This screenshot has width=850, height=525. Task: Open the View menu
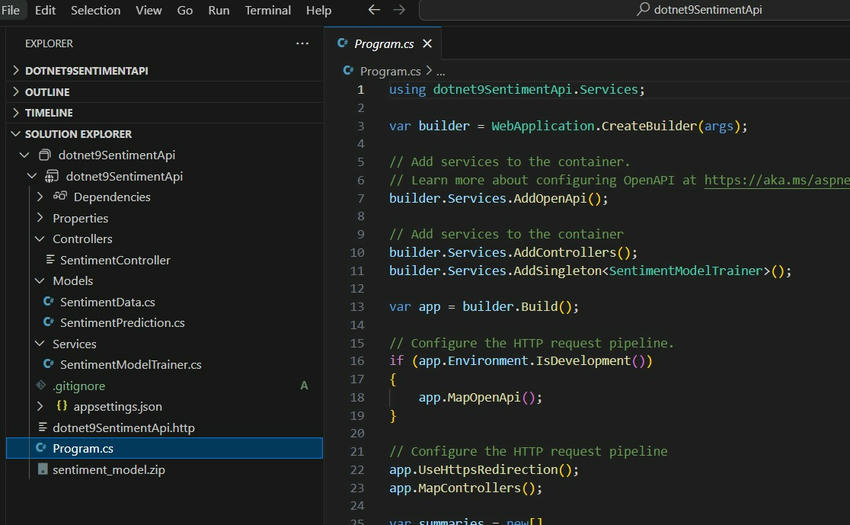click(149, 10)
